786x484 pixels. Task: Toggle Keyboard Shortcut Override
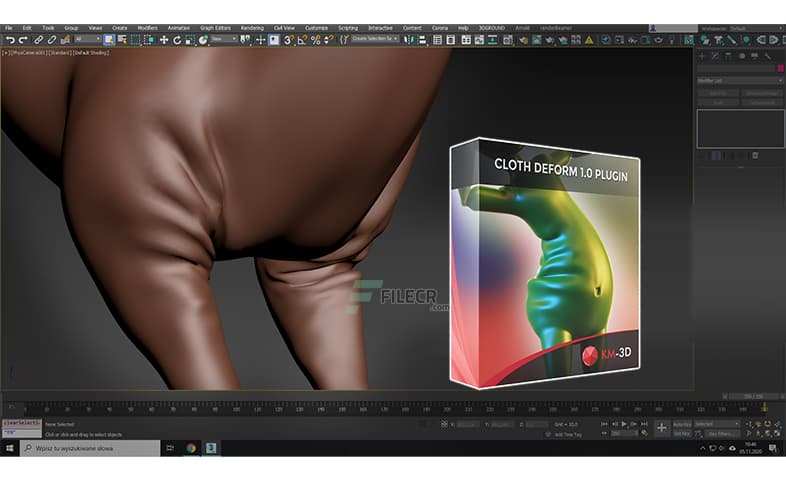(274, 40)
